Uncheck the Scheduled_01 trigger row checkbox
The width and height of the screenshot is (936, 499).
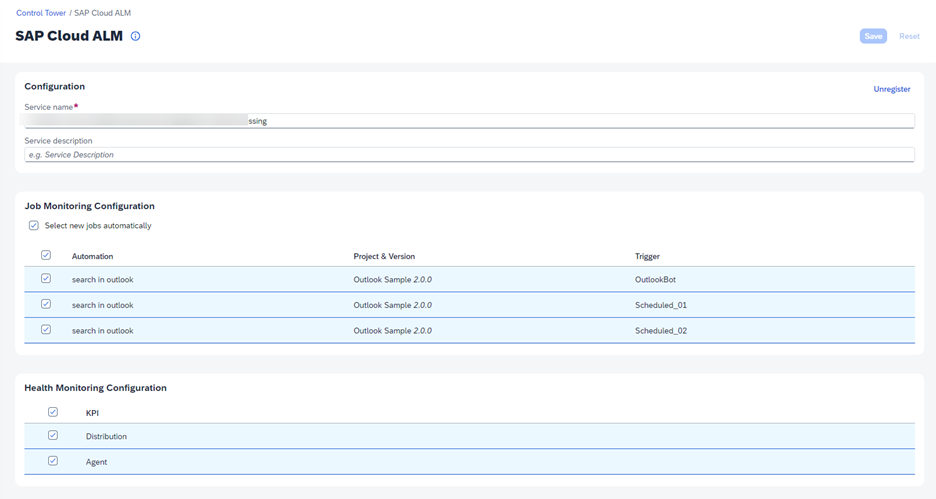coord(46,304)
